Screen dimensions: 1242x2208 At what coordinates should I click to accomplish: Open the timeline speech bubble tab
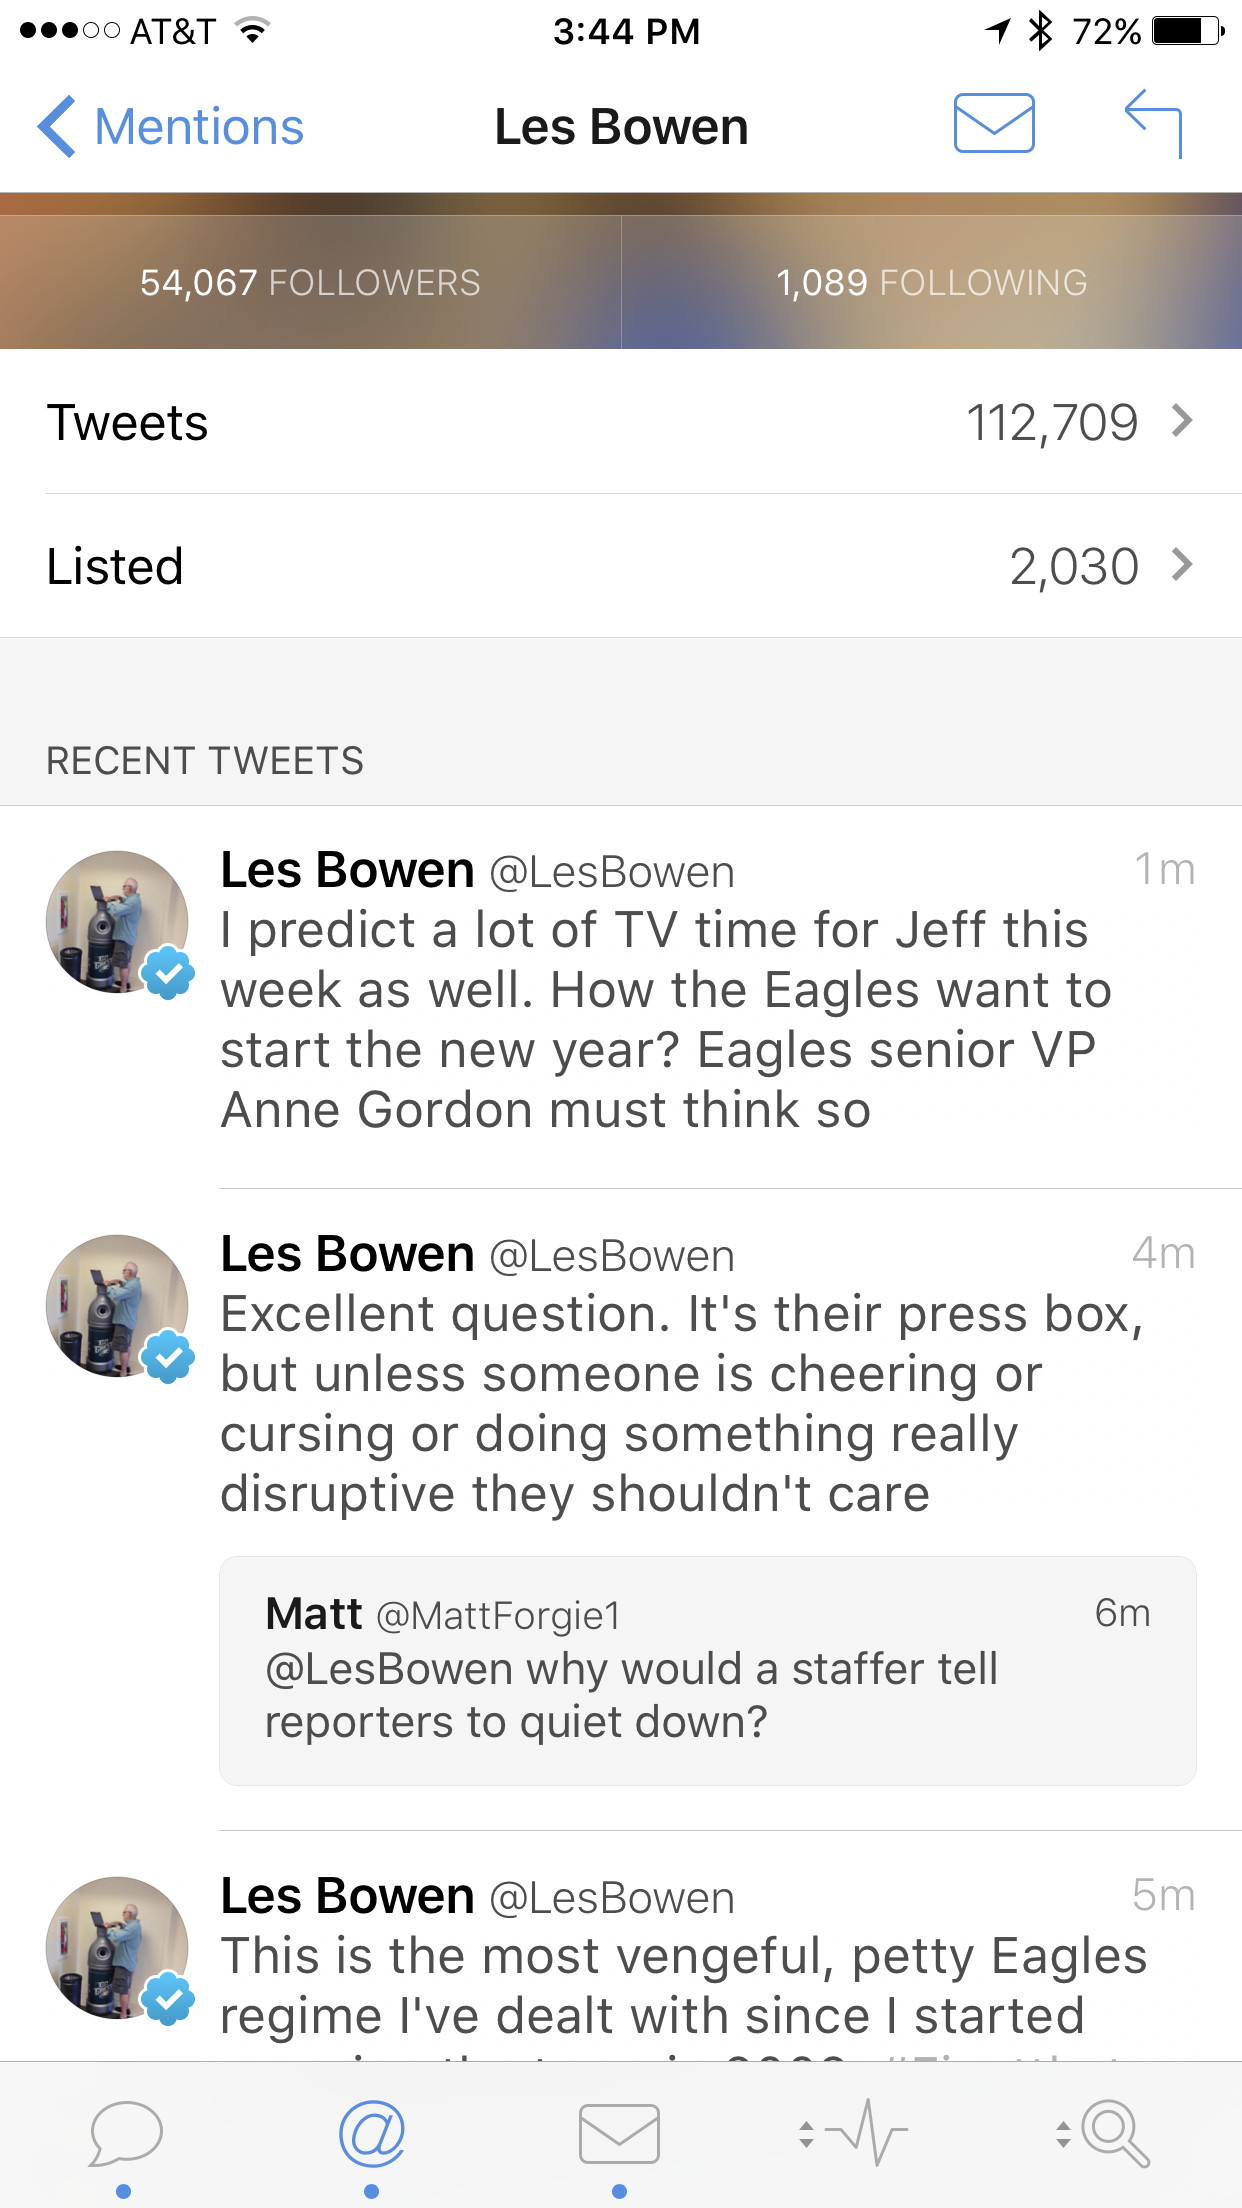coord(125,2134)
